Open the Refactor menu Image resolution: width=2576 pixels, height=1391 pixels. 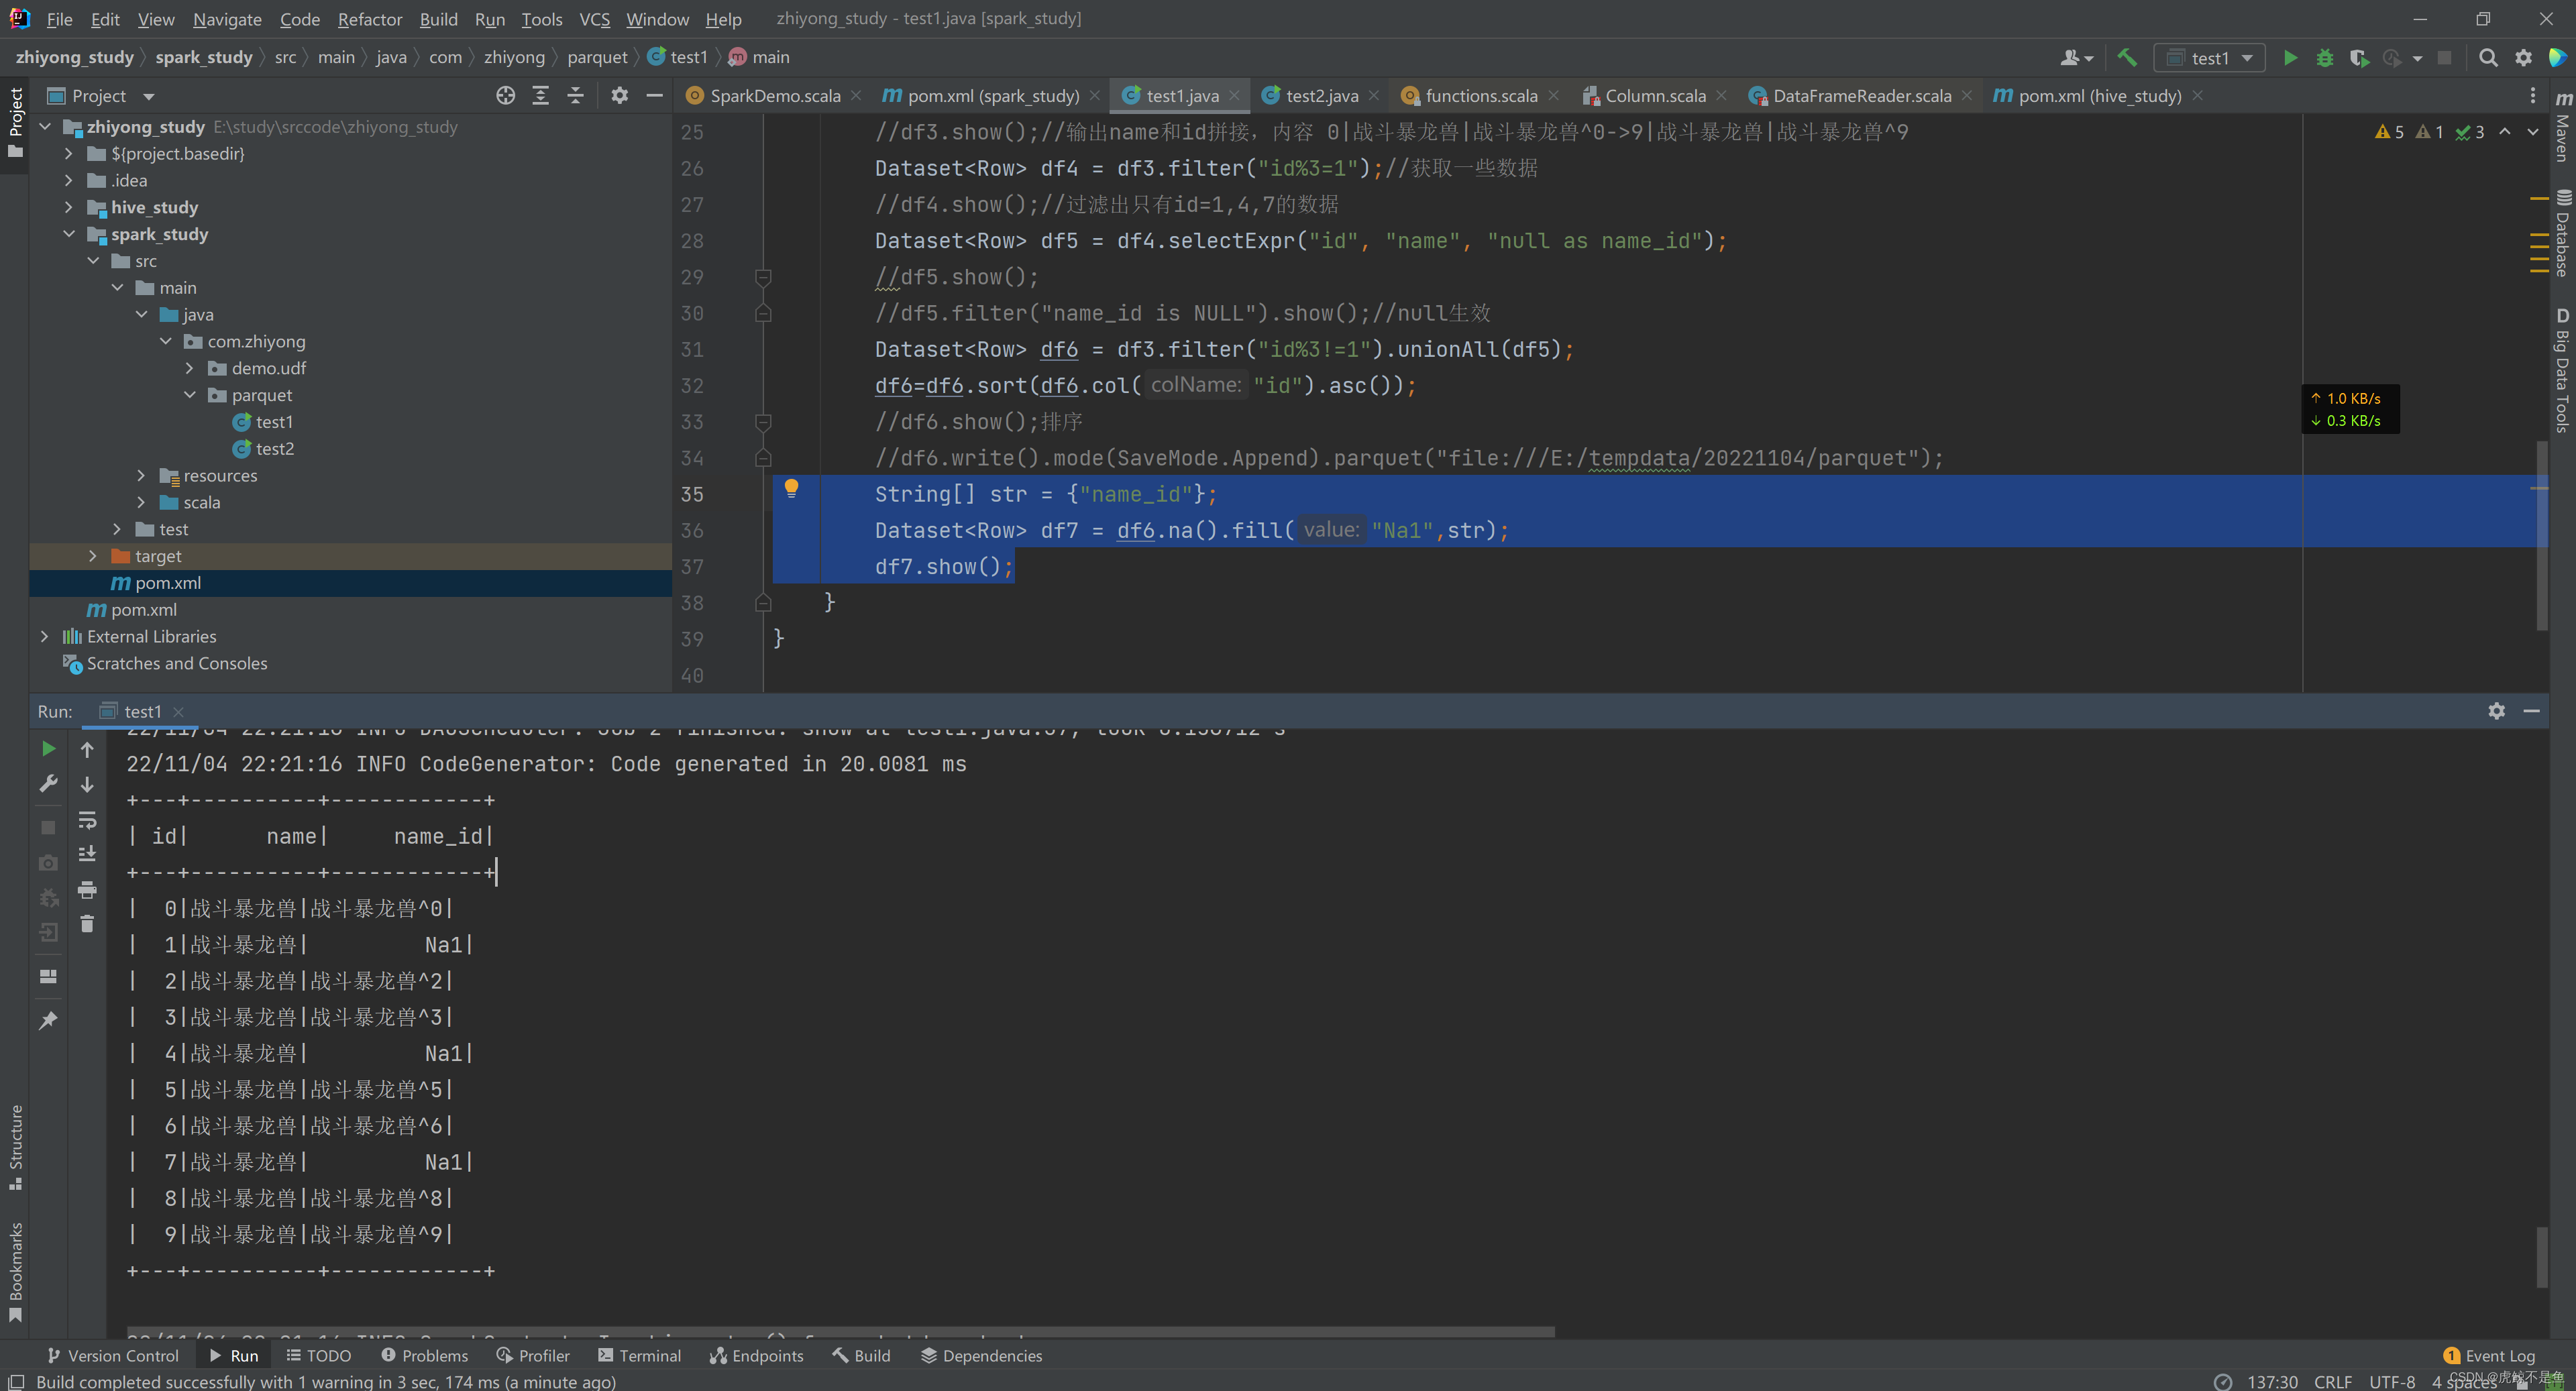coord(370,19)
